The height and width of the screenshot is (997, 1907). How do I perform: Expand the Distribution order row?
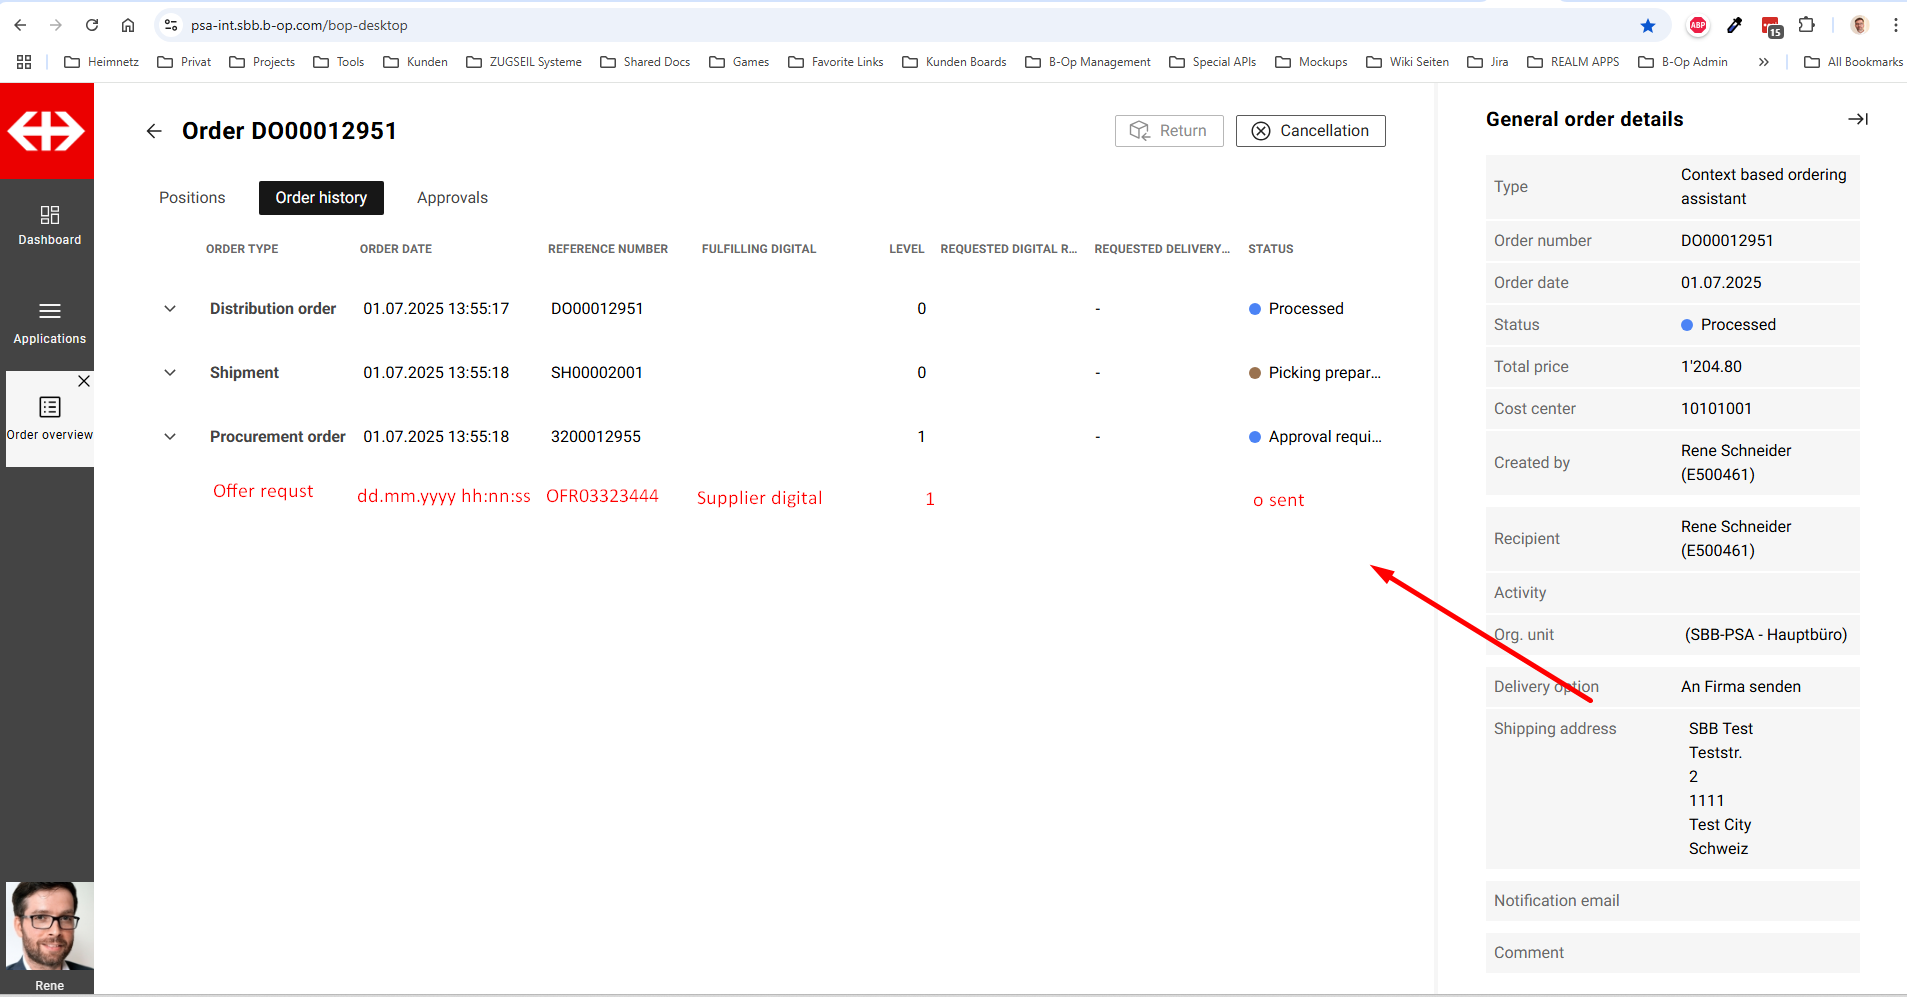(x=170, y=309)
